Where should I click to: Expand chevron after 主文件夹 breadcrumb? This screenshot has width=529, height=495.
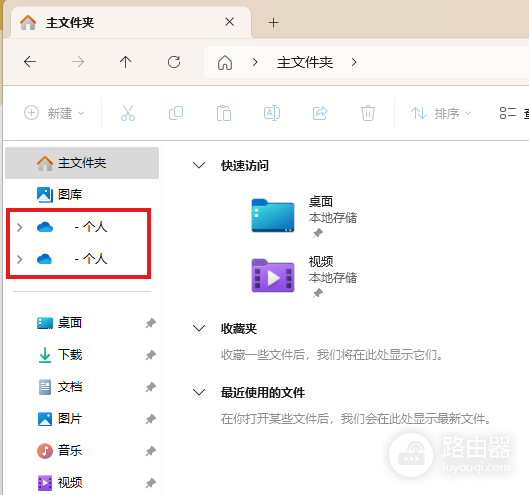pyautogui.click(x=354, y=62)
